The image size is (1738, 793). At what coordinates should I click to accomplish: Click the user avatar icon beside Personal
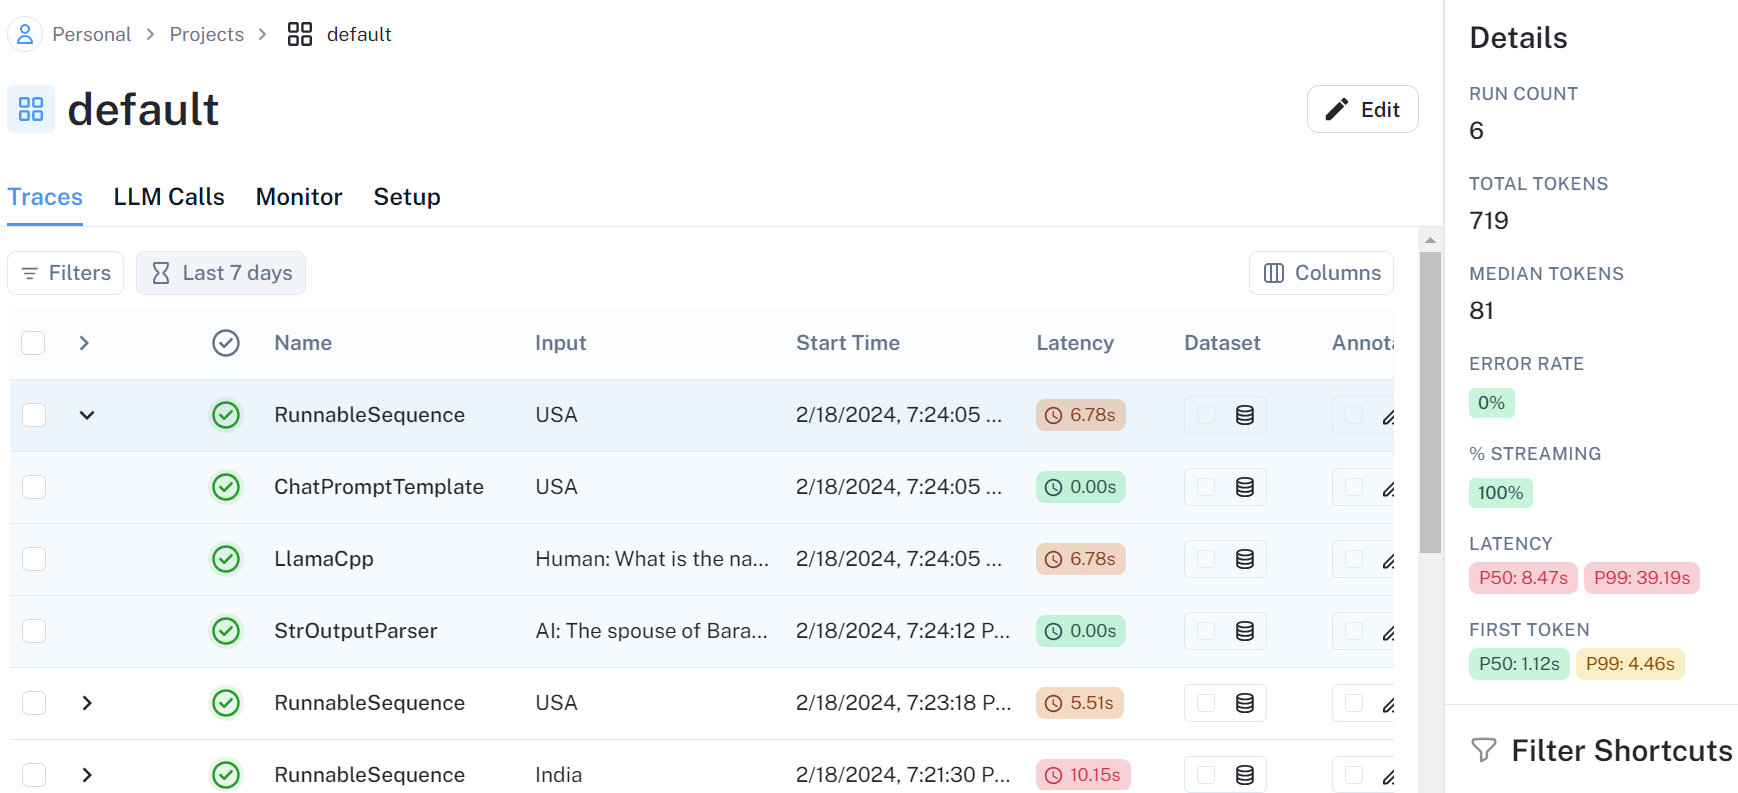coord(25,34)
